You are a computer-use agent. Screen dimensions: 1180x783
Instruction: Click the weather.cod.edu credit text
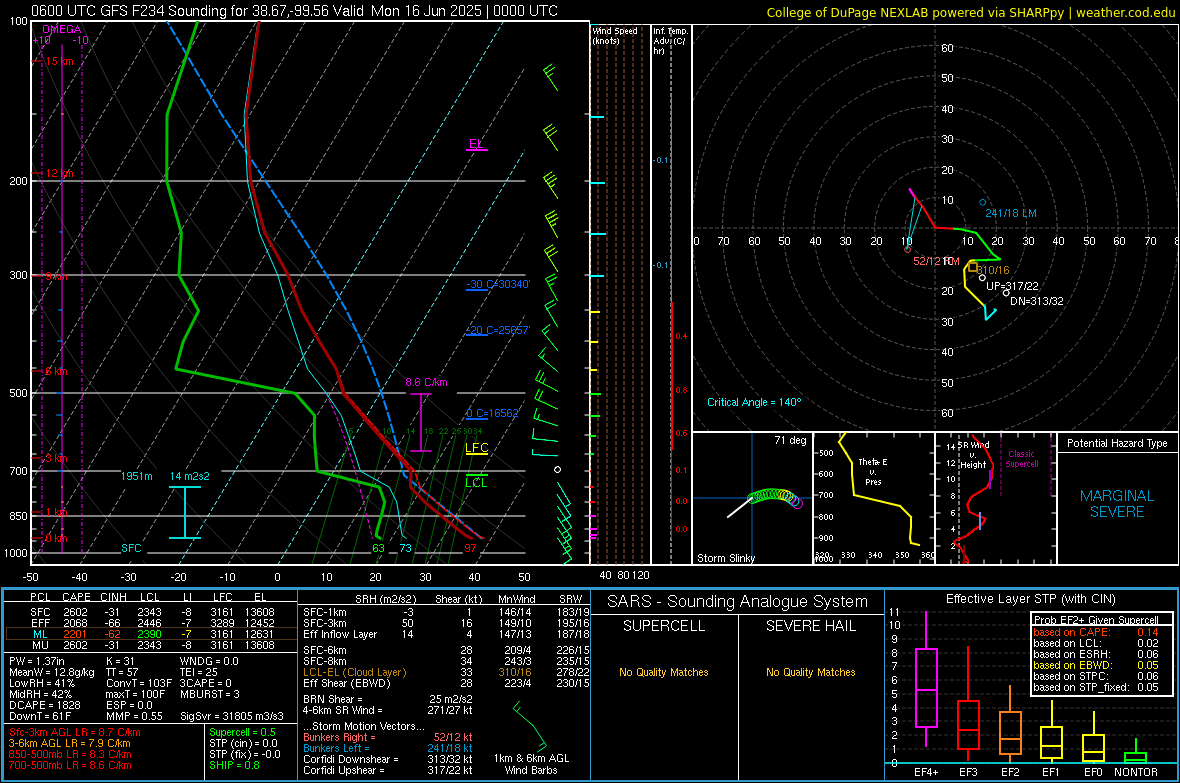[x=1125, y=12]
